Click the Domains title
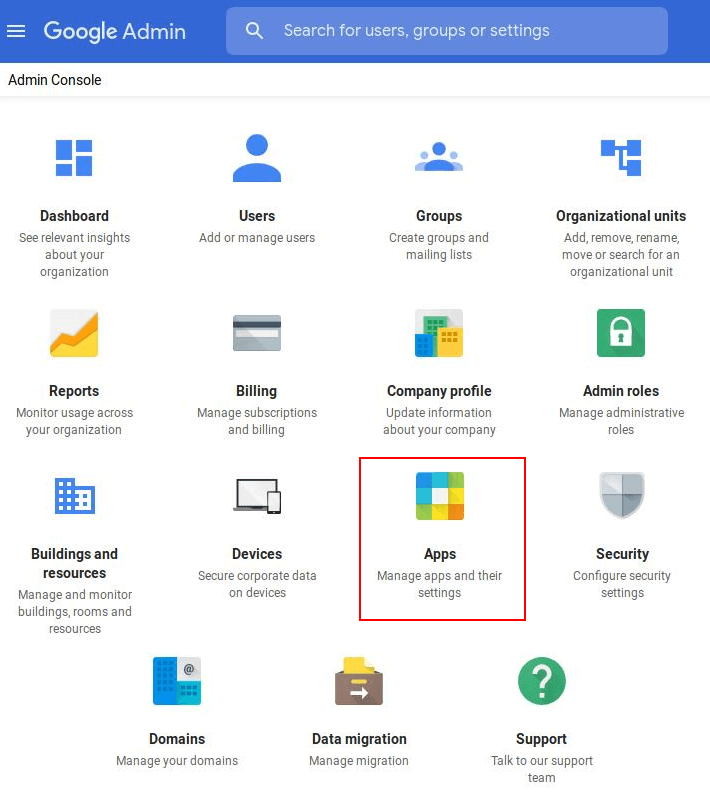 click(177, 739)
